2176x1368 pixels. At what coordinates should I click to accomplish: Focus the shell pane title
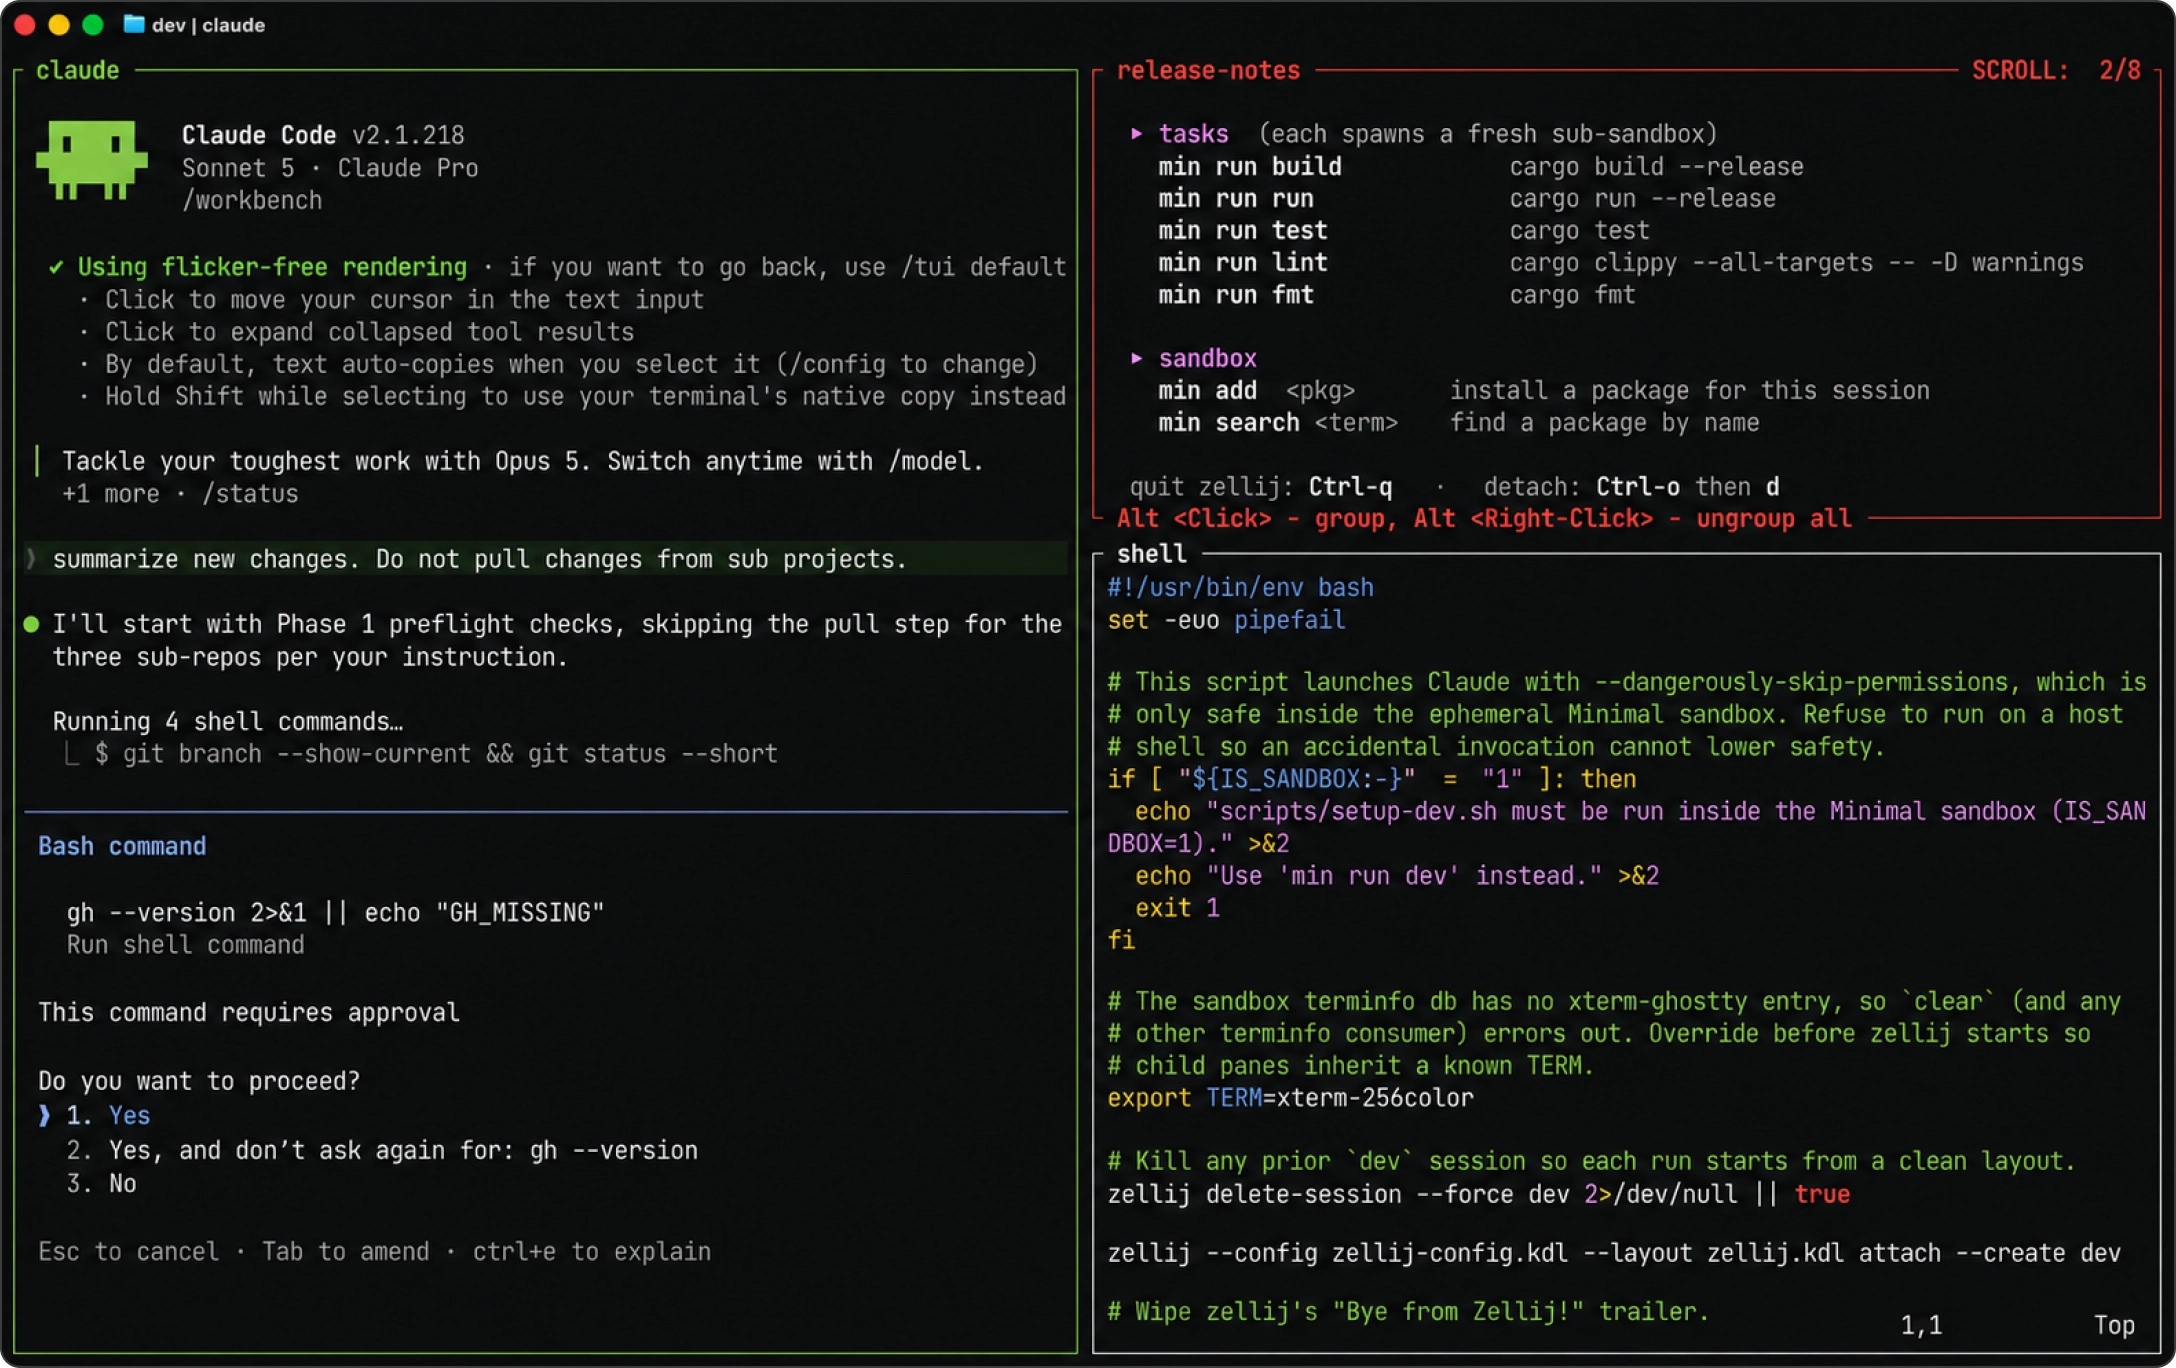coord(1151,553)
